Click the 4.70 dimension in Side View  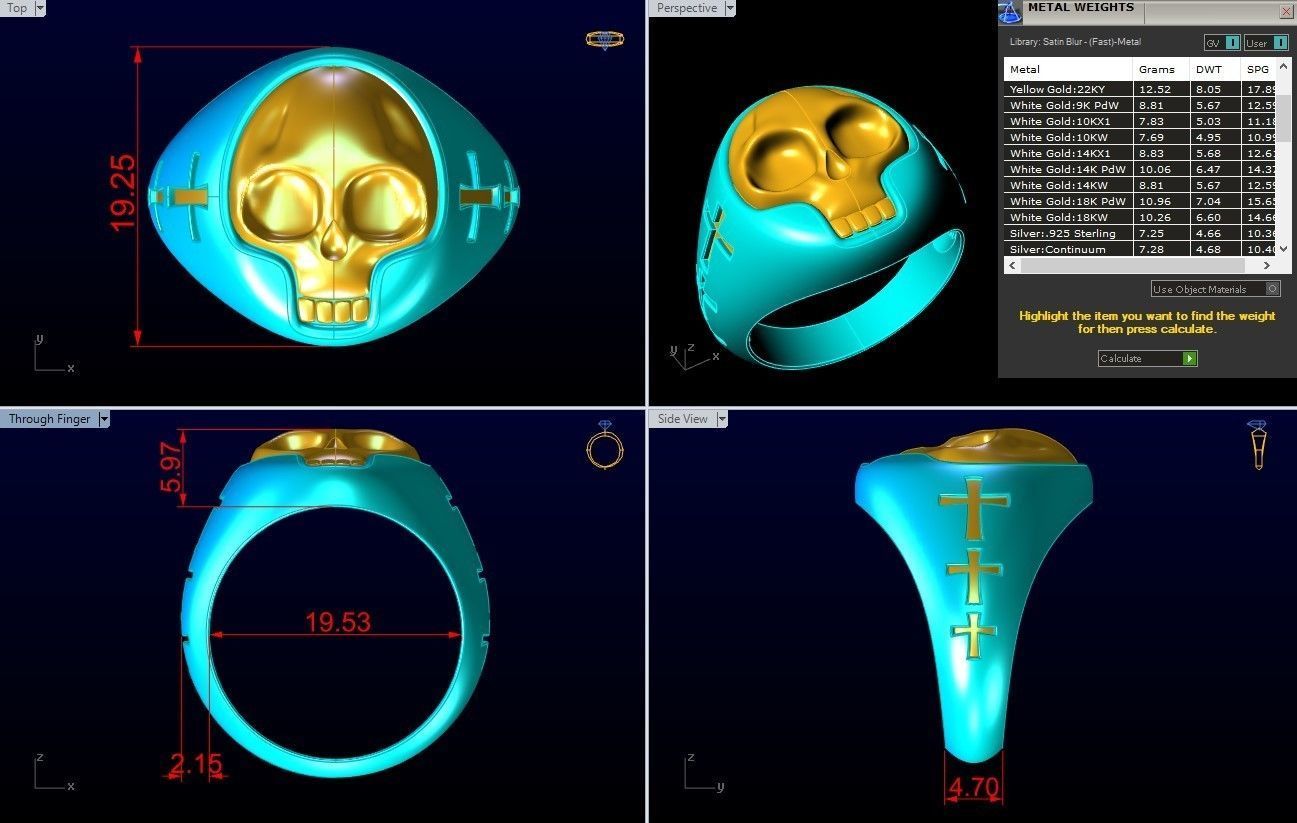[x=974, y=787]
